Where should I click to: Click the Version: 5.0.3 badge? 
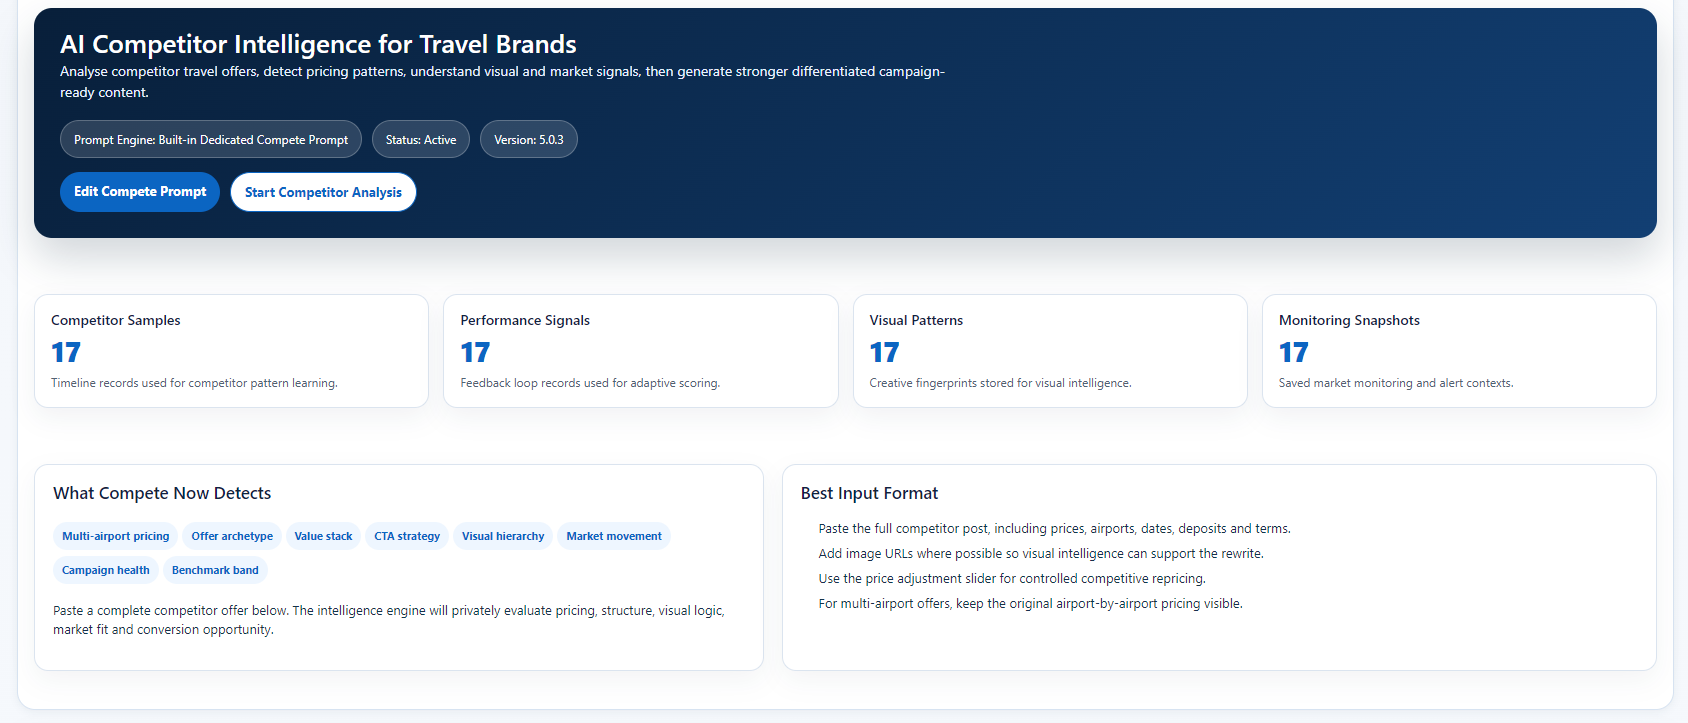(x=529, y=139)
